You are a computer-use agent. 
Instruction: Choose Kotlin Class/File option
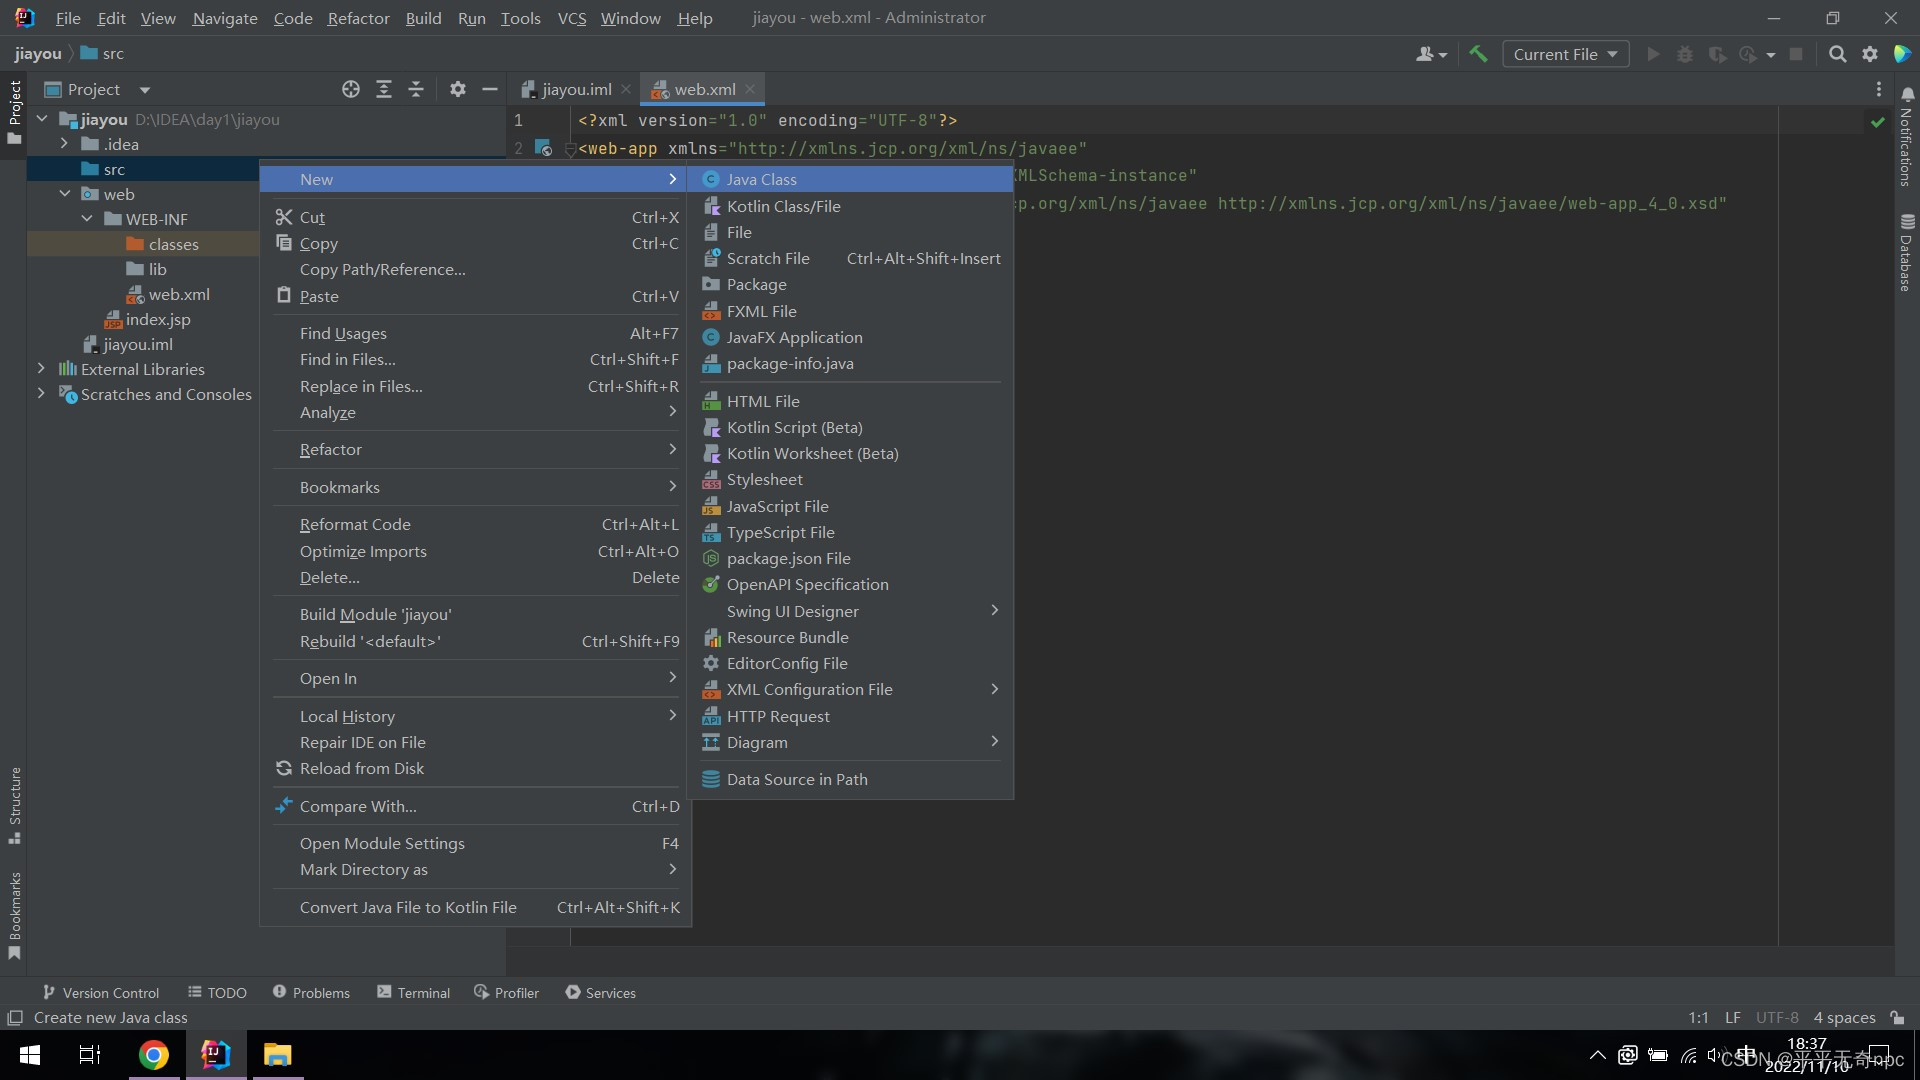[850, 206]
